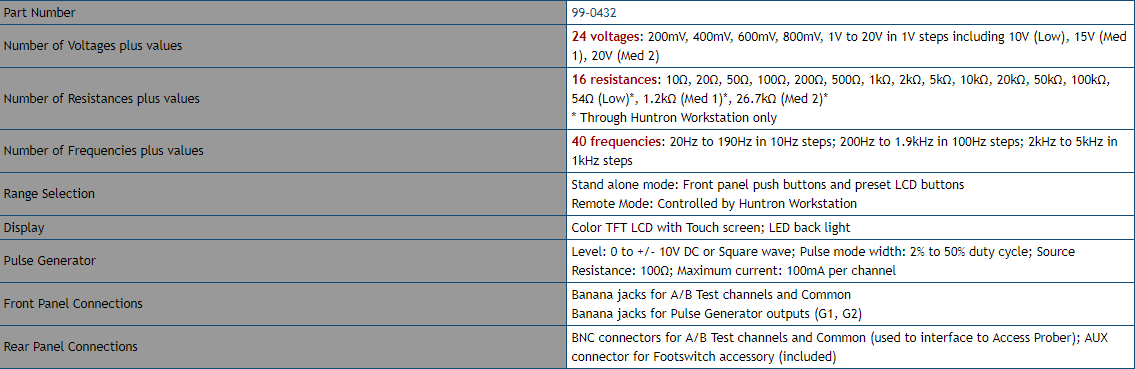
Task: Click the 'Stand alone mode' description line
Action: (x=767, y=184)
